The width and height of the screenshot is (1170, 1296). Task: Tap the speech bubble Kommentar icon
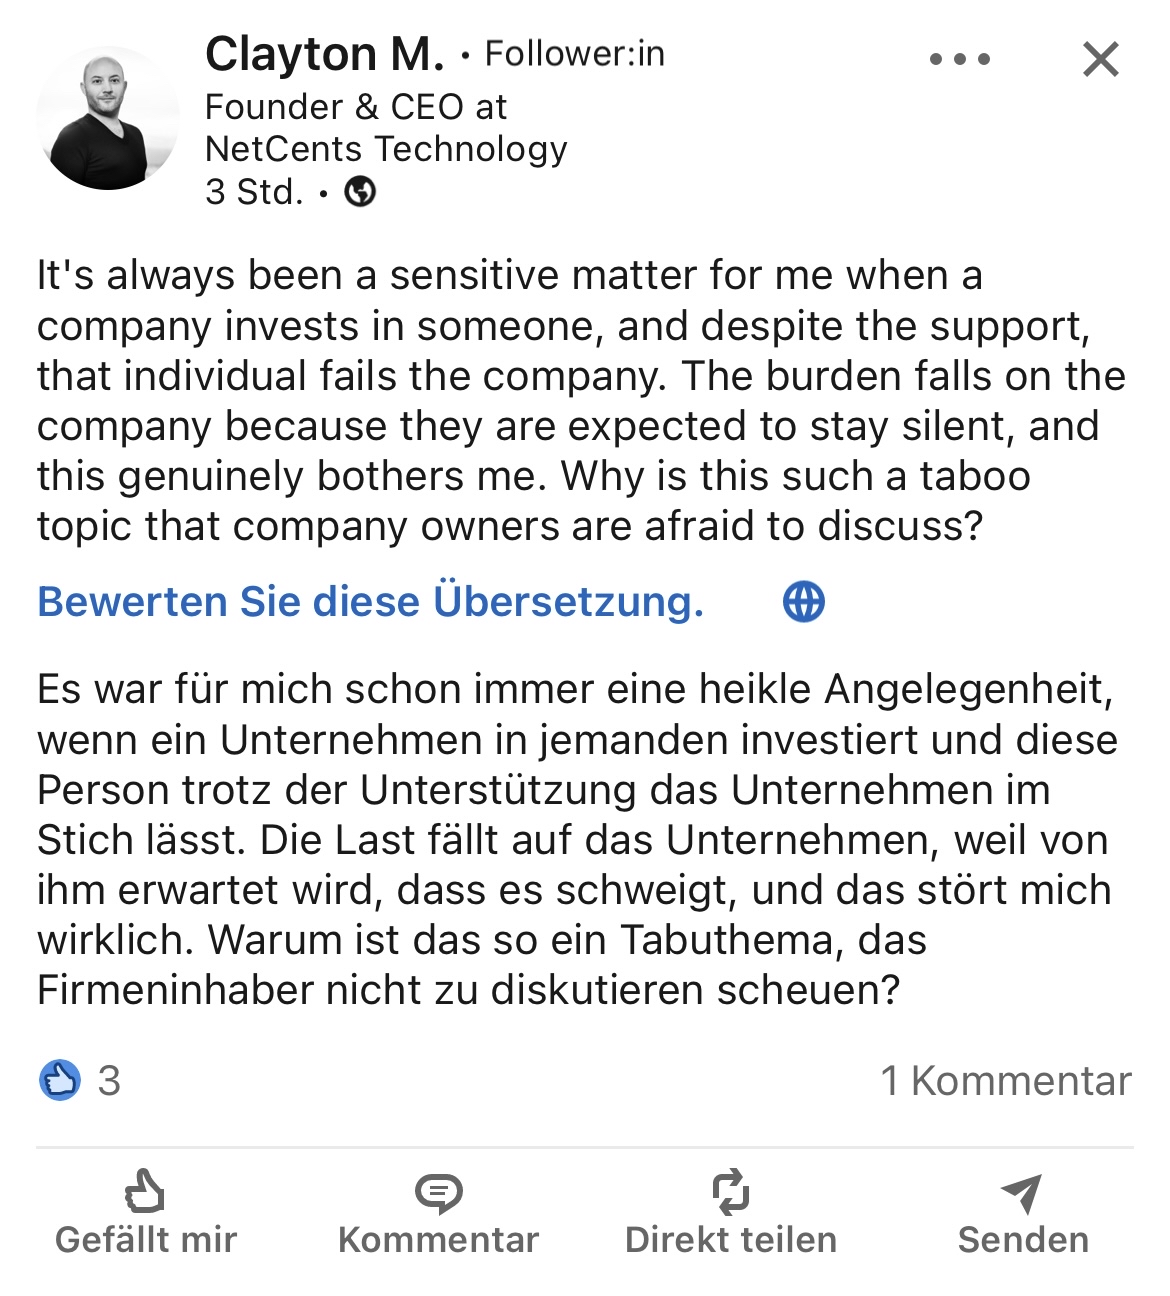438,1192
